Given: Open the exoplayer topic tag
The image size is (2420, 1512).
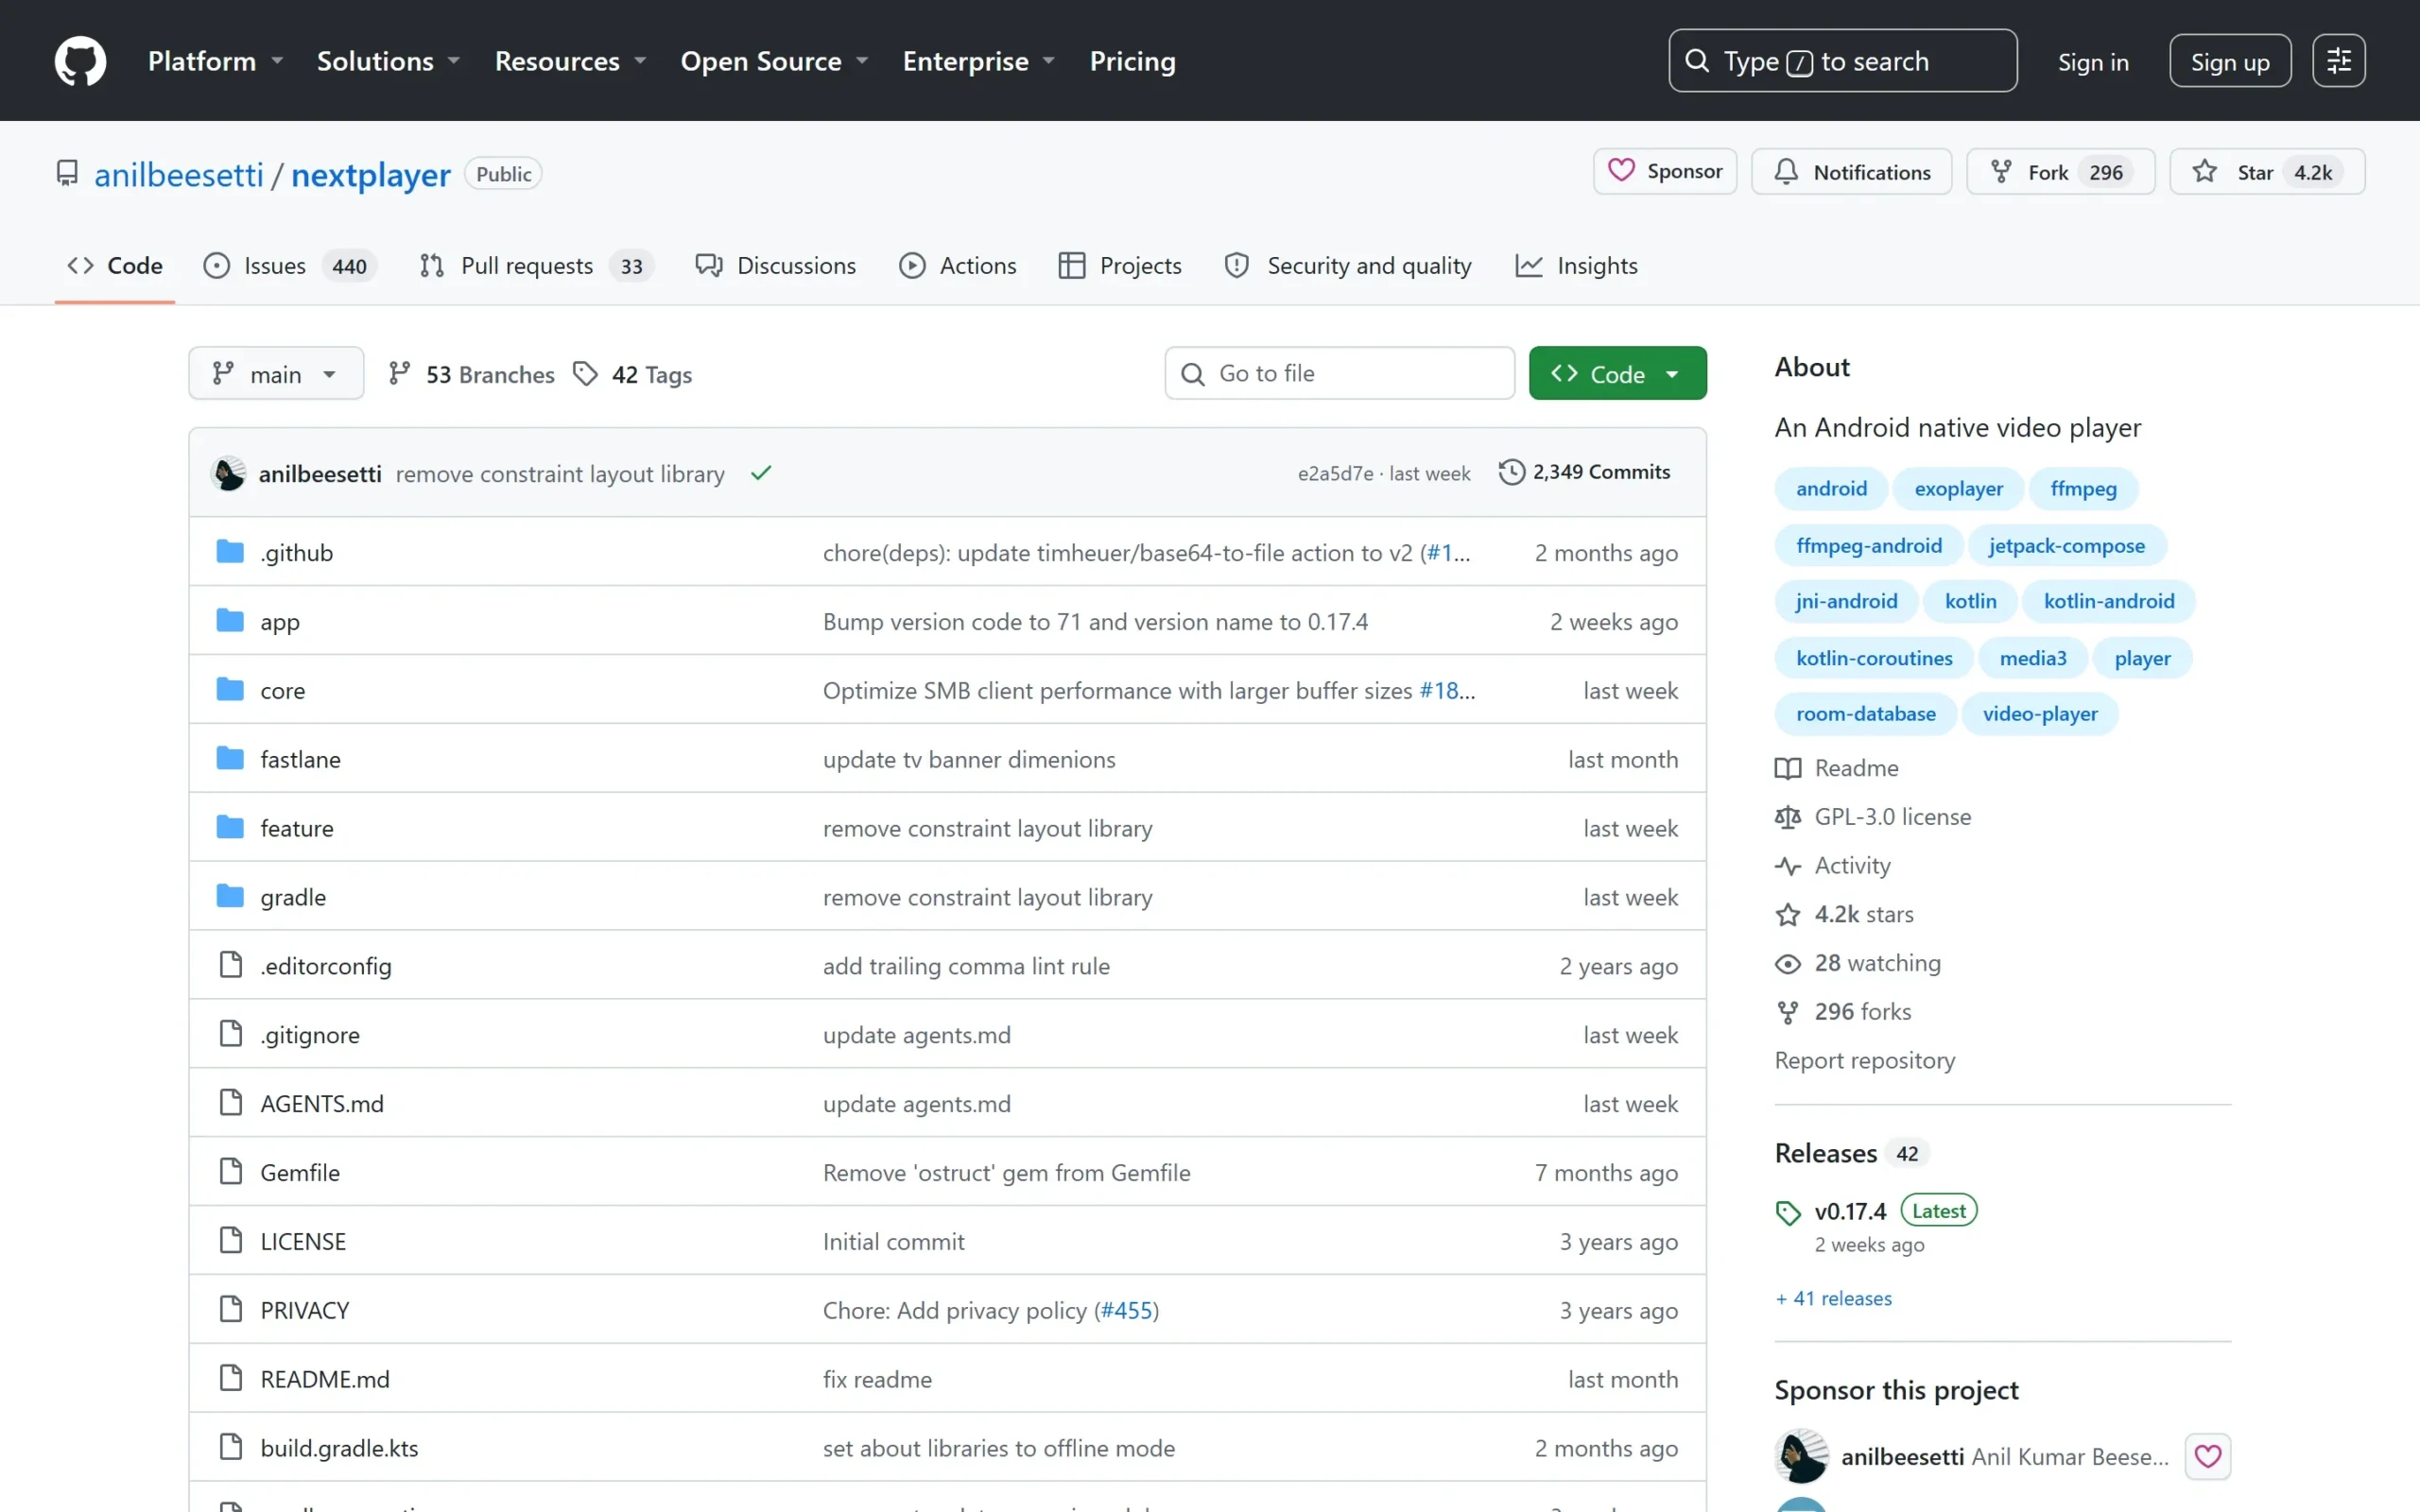Looking at the screenshot, I should click(1958, 489).
